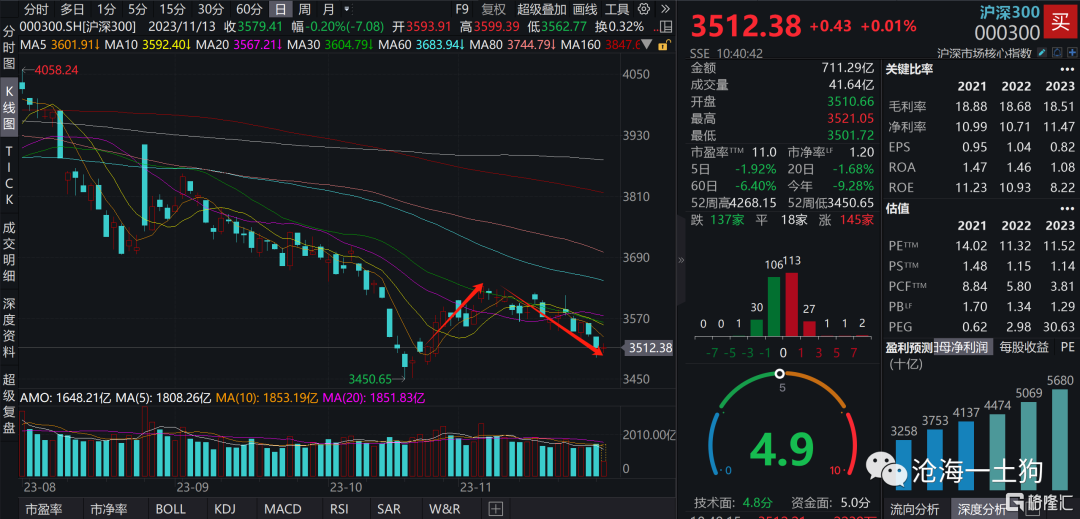Viewport: 1080px width, 519px height.
Task: Select the KDJ indicator tab
Action: [x=225, y=509]
